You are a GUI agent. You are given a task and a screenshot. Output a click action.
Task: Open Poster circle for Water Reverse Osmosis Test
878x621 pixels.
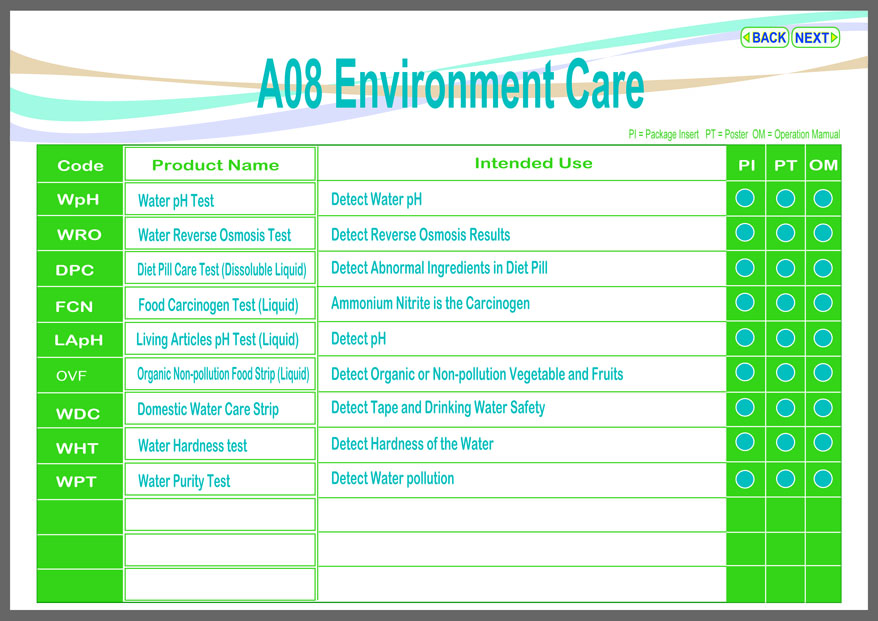[785, 233]
